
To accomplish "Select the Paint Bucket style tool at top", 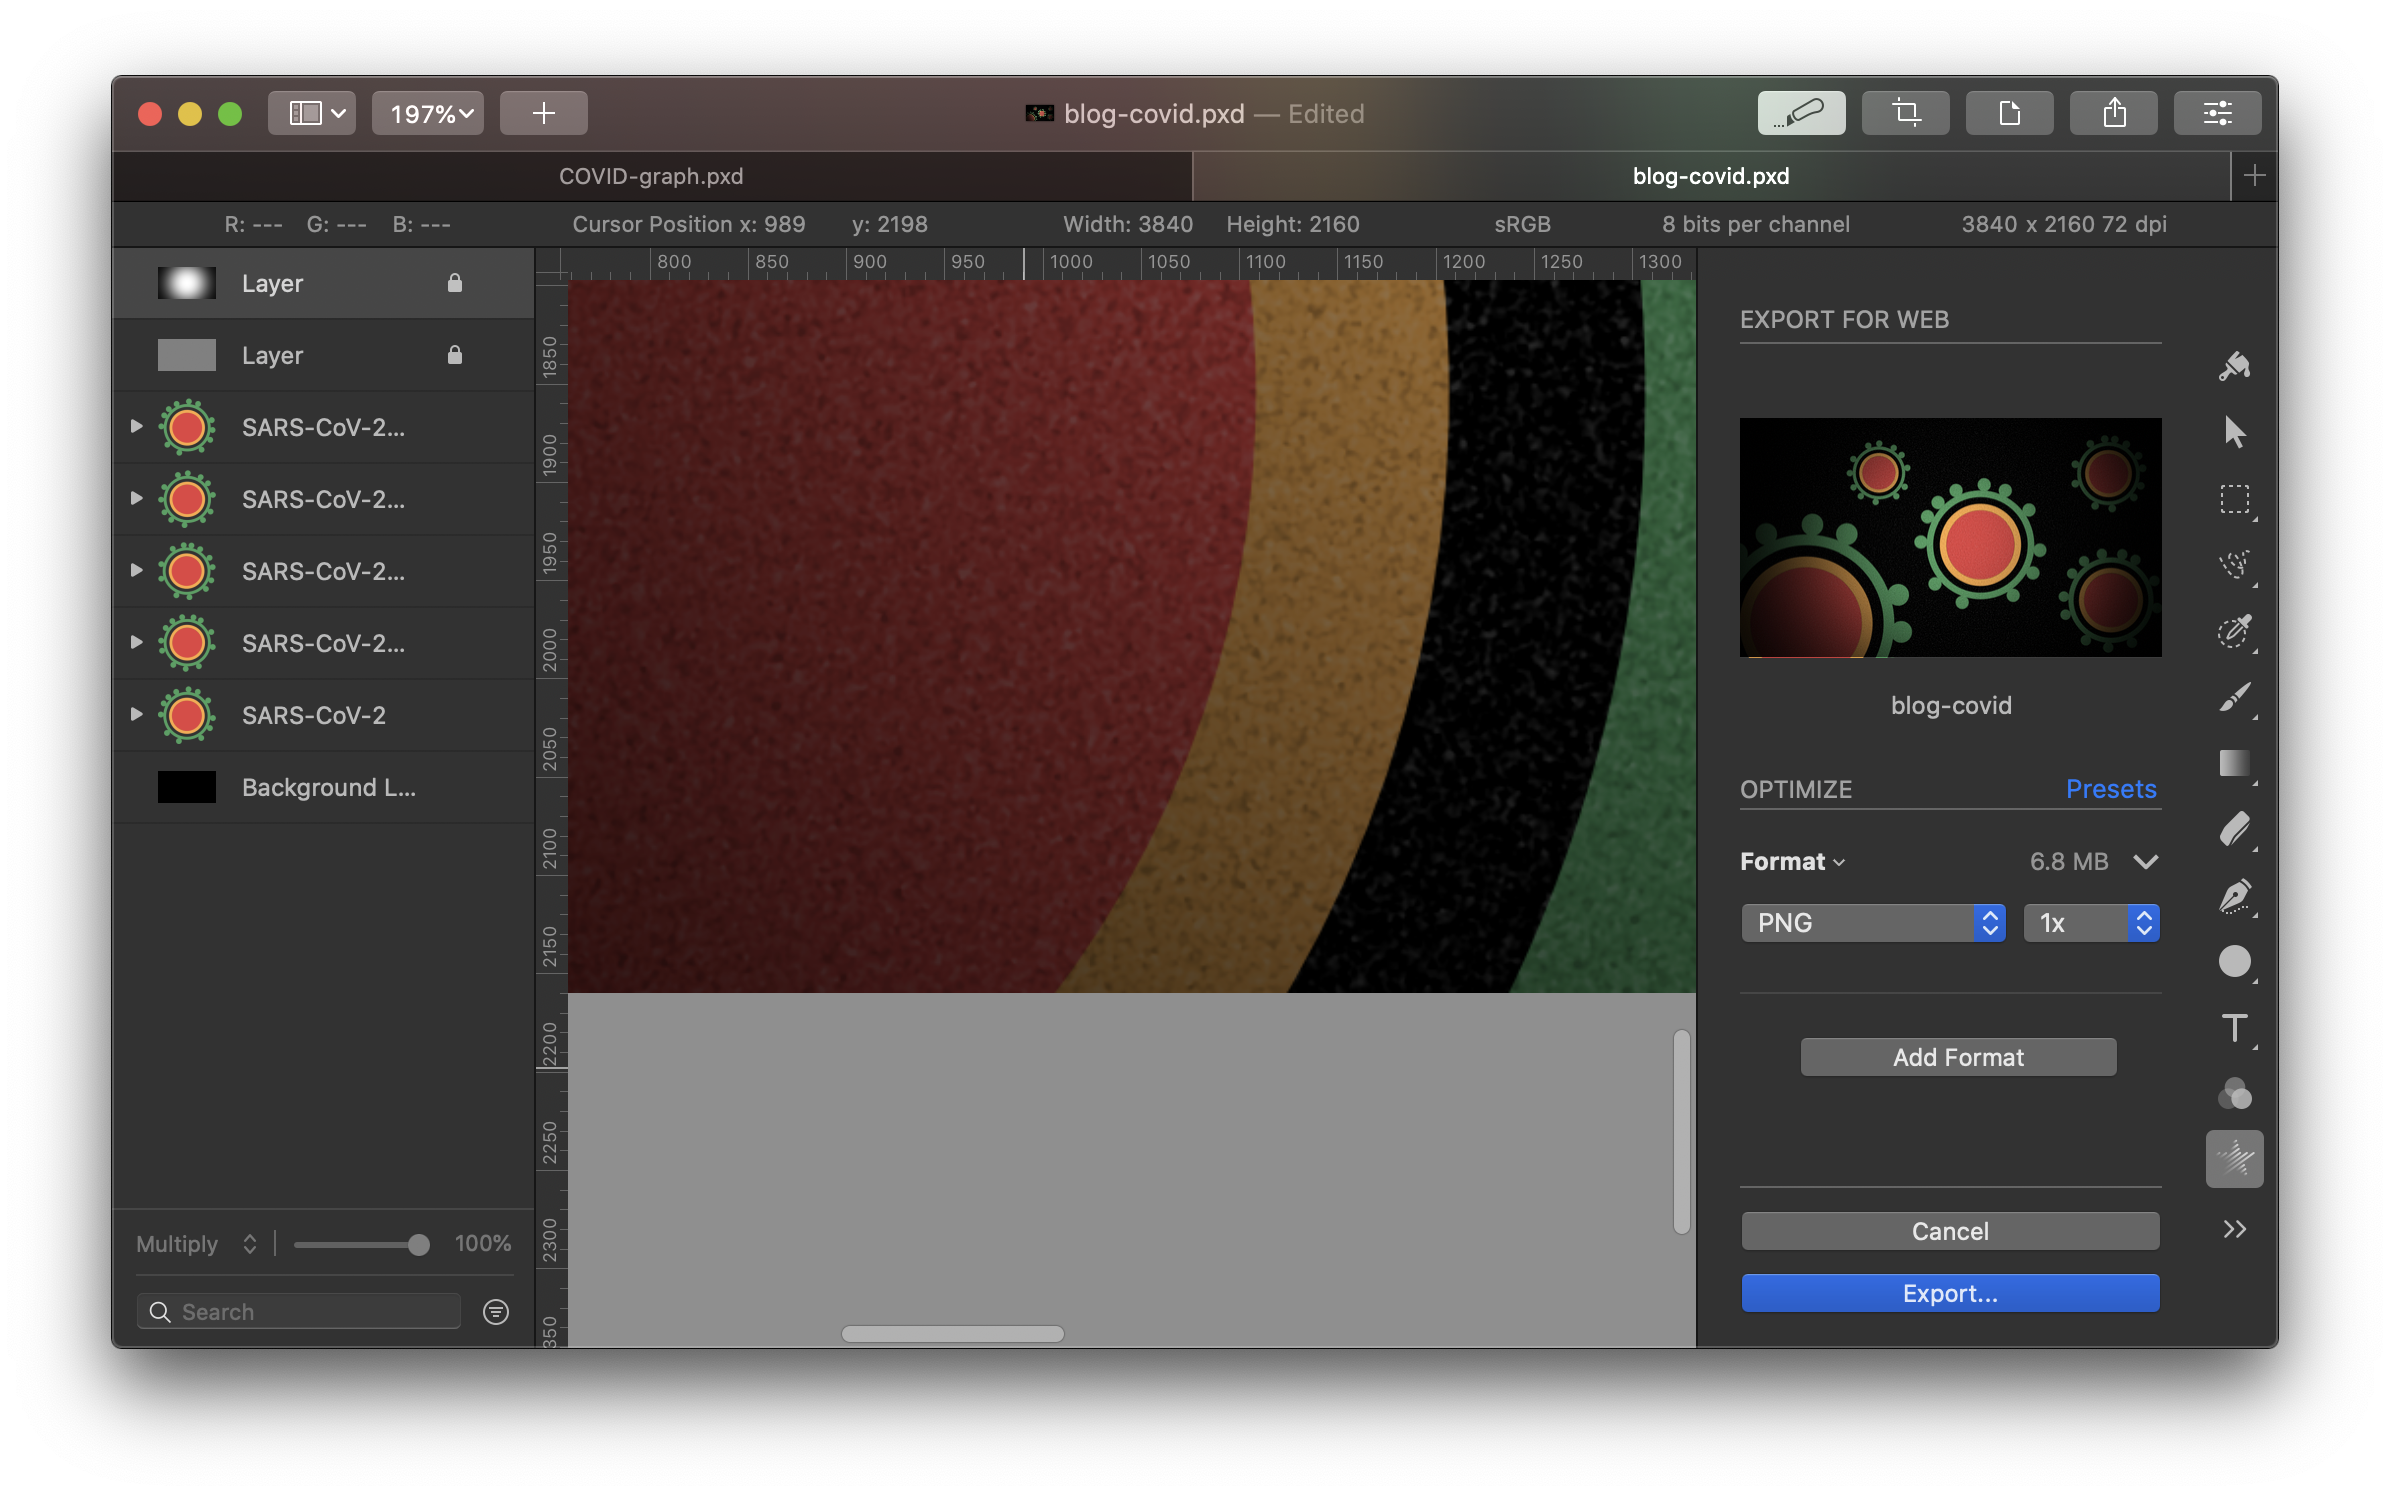I will point(2234,366).
